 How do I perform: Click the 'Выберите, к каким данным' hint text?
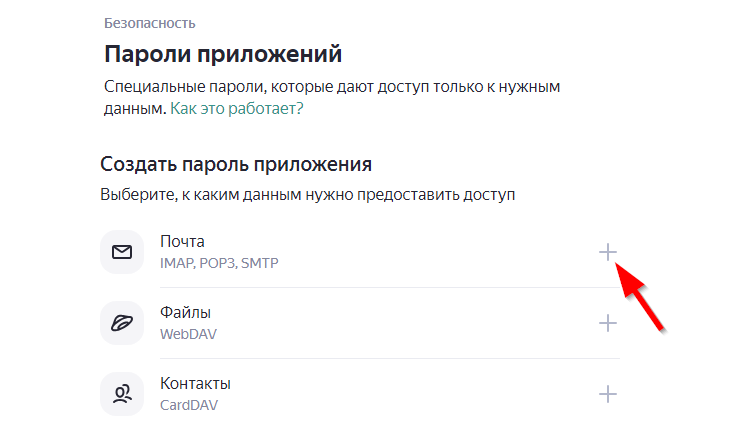[x=307, y=194]
